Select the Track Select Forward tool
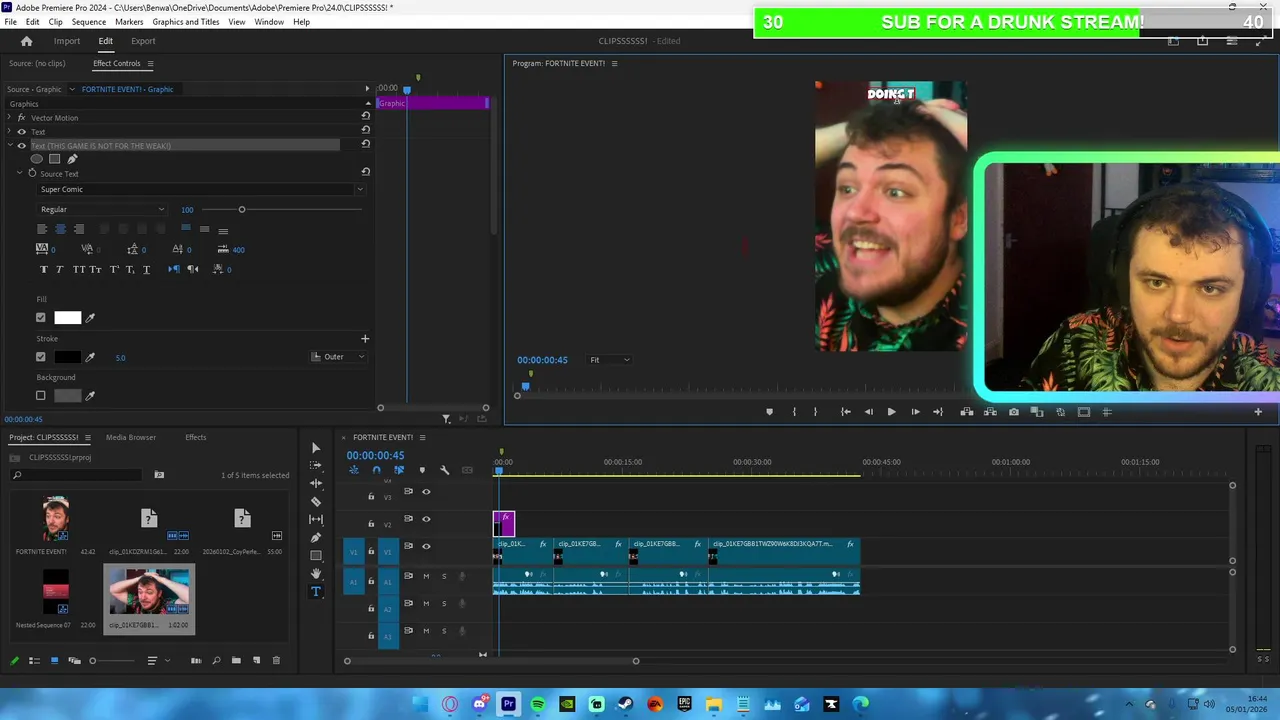Viewport: 1280px width, 720px height. tap(316, 465)
